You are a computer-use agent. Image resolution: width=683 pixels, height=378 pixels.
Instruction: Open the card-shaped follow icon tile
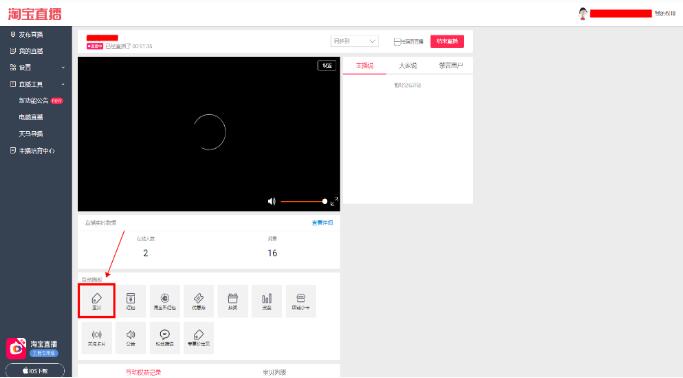[x=301, y=301]
